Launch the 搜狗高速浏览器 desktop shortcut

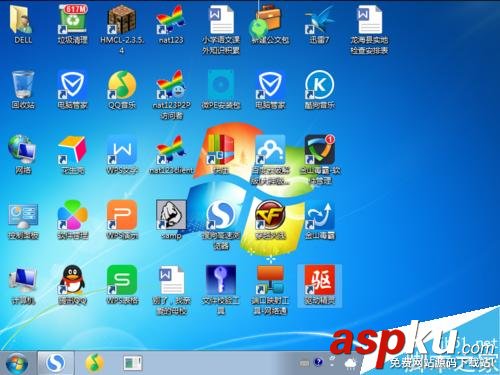tap(220, 215)
